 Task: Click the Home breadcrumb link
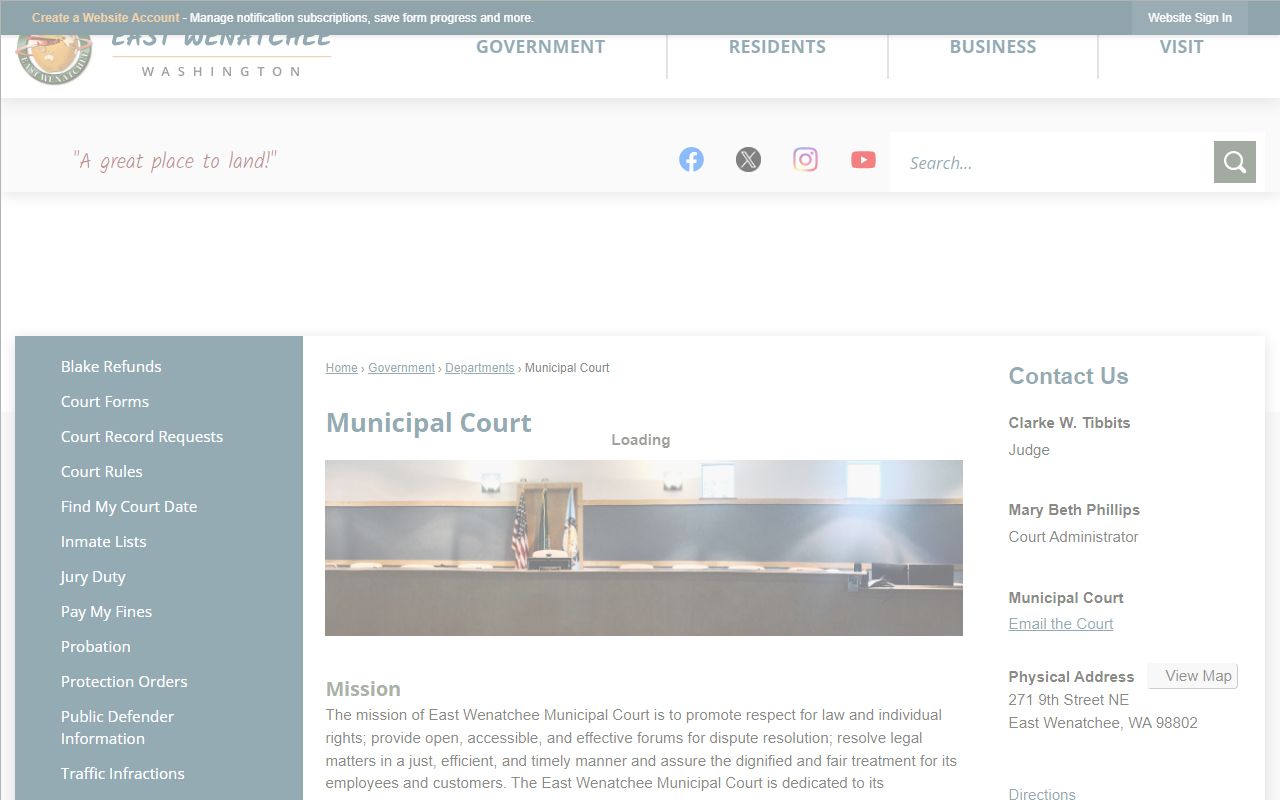pos(341,368)
